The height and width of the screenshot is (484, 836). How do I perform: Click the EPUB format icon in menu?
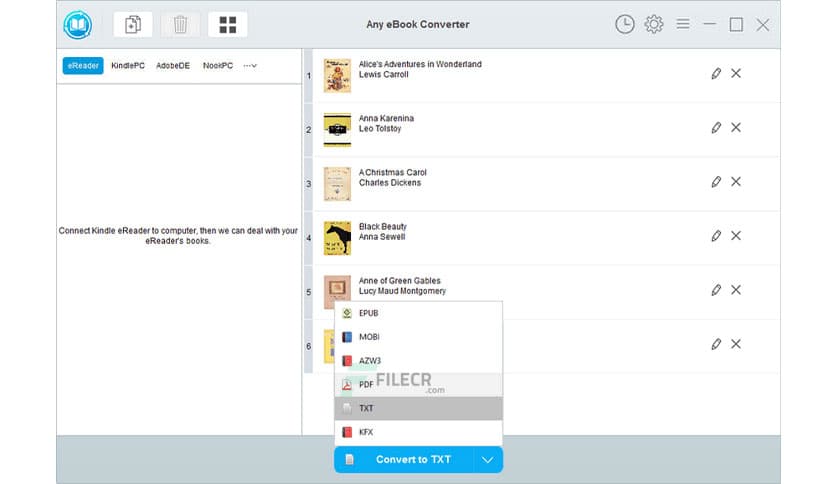(347, 313)
